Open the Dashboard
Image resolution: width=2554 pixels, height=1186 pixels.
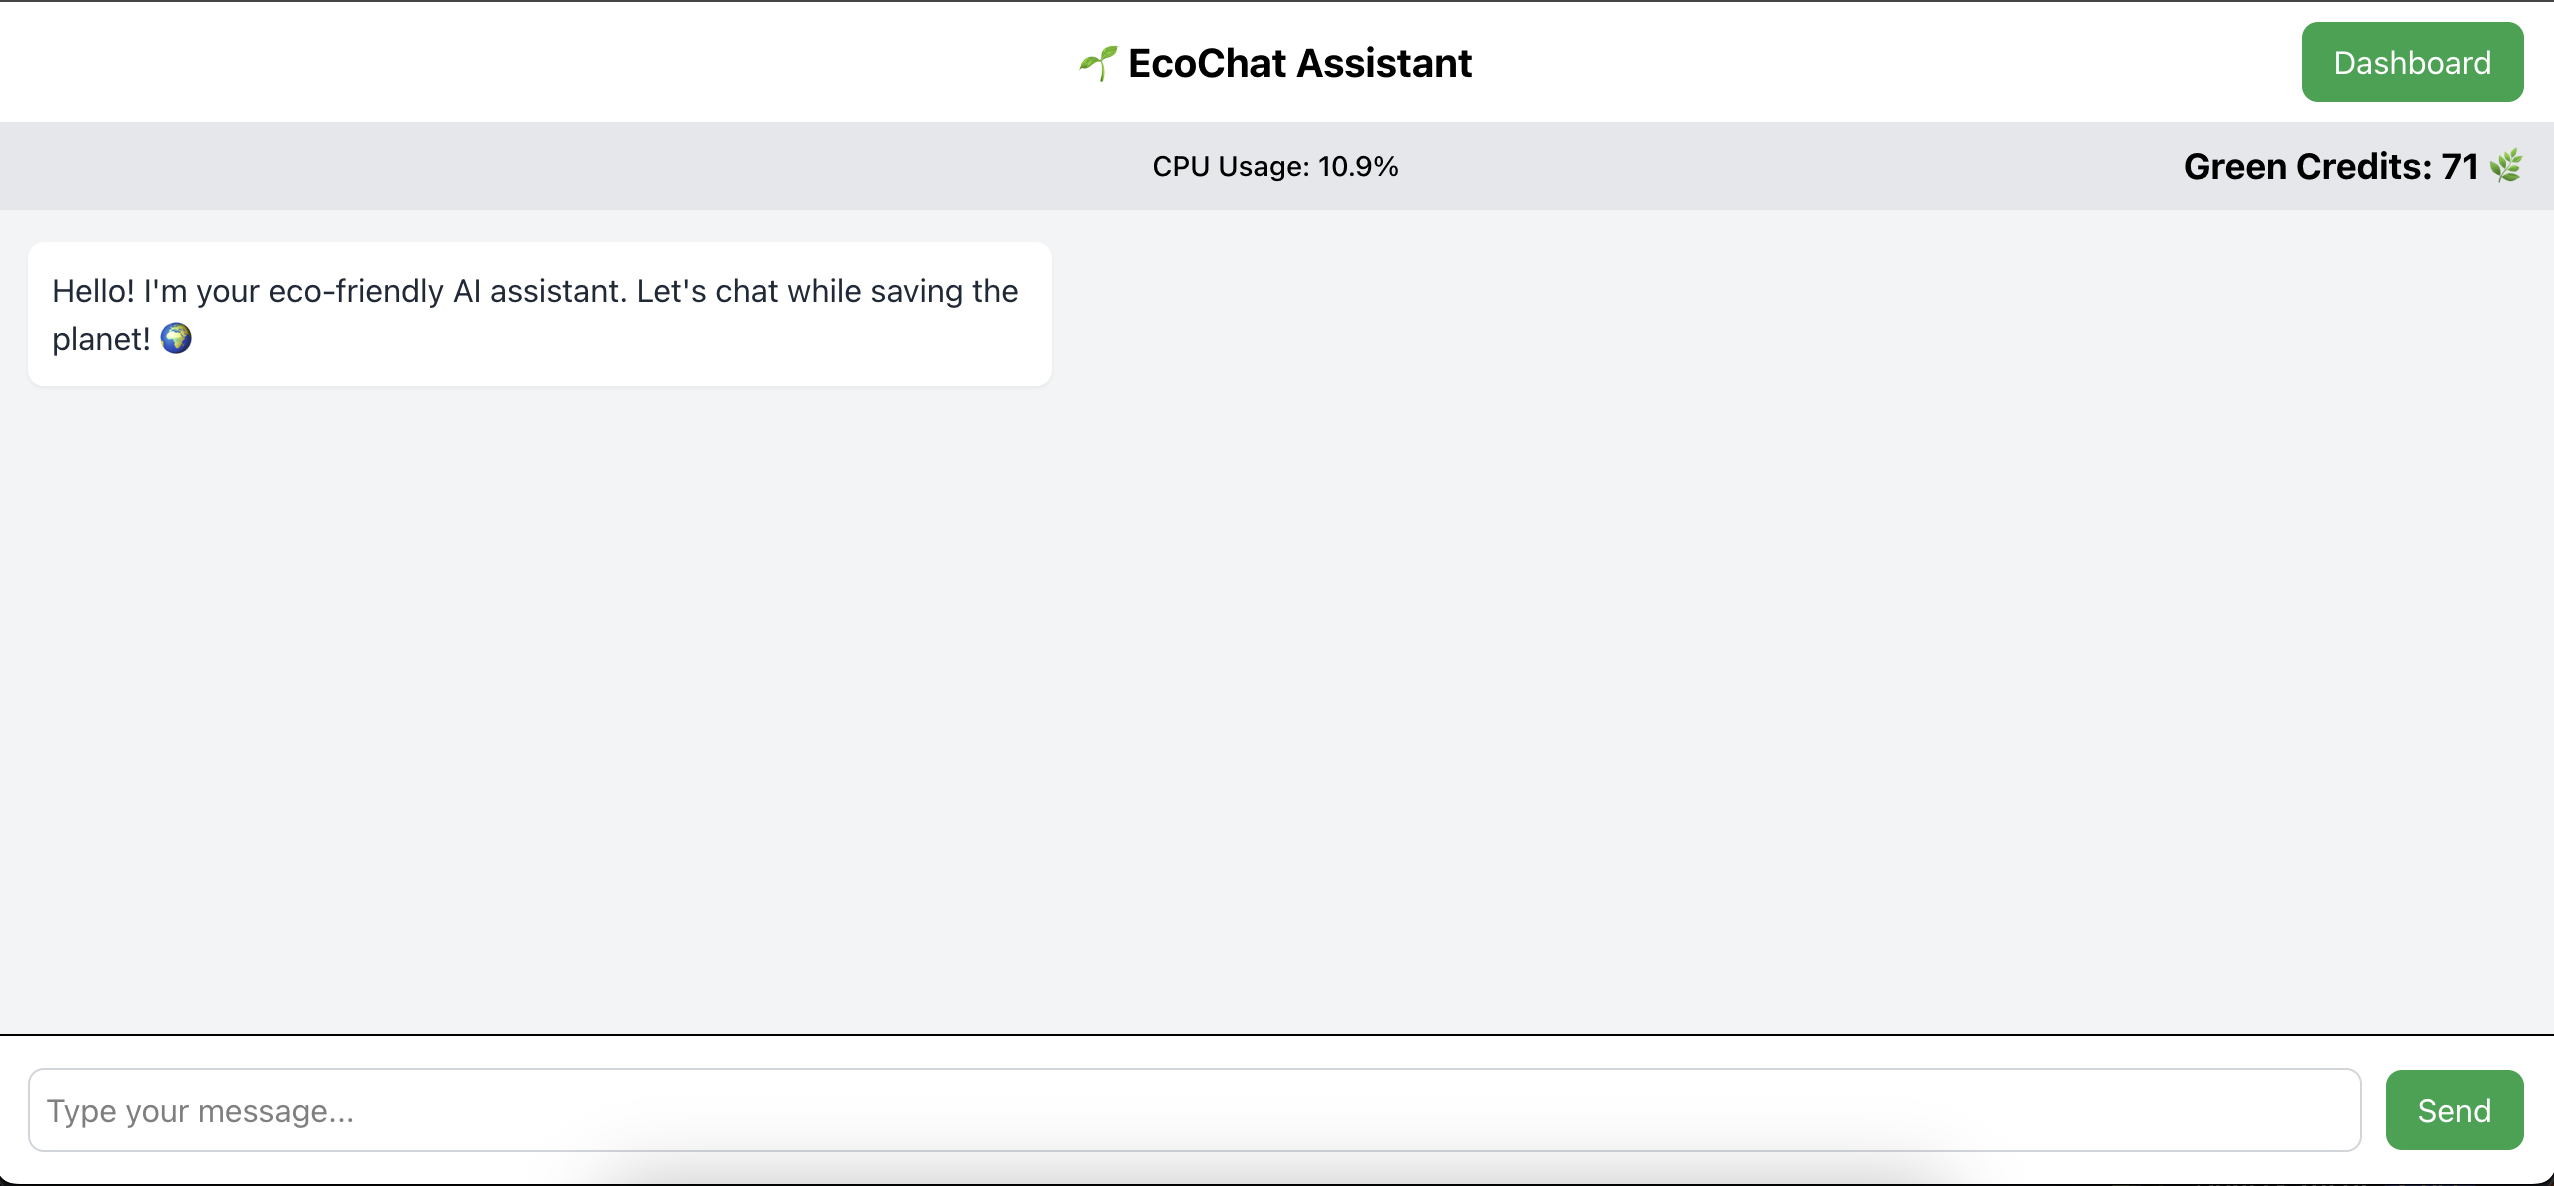(2411, 63)
